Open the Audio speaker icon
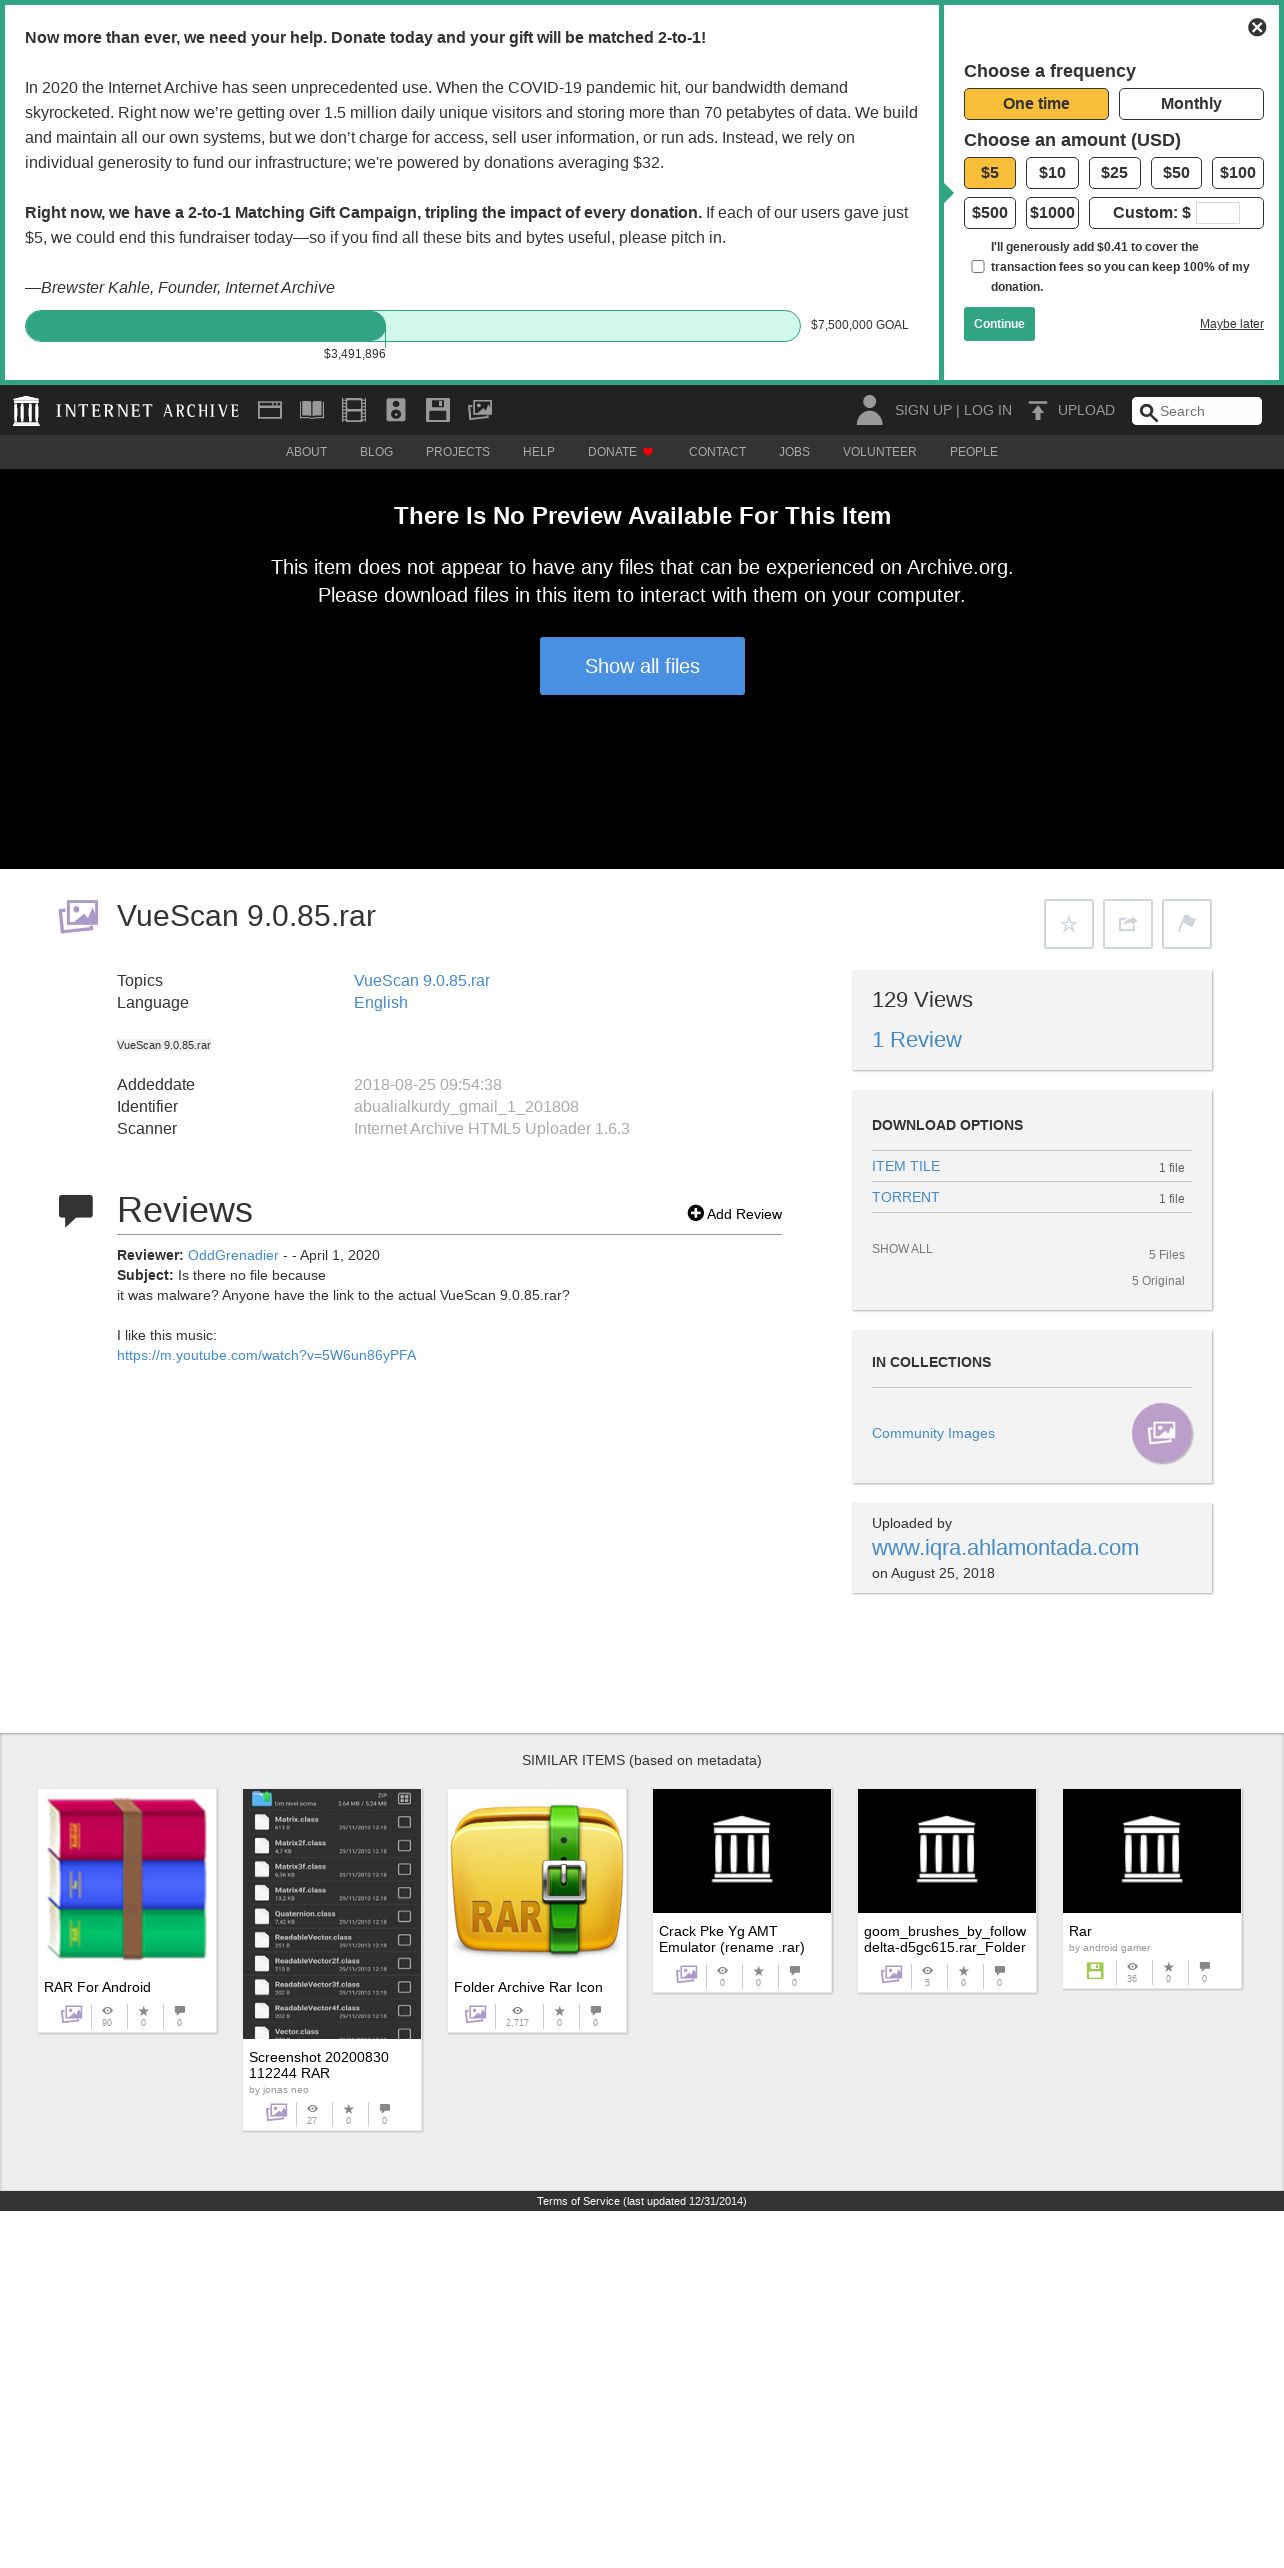Screen dimensions: 1284x2568 tap(396, 410)
